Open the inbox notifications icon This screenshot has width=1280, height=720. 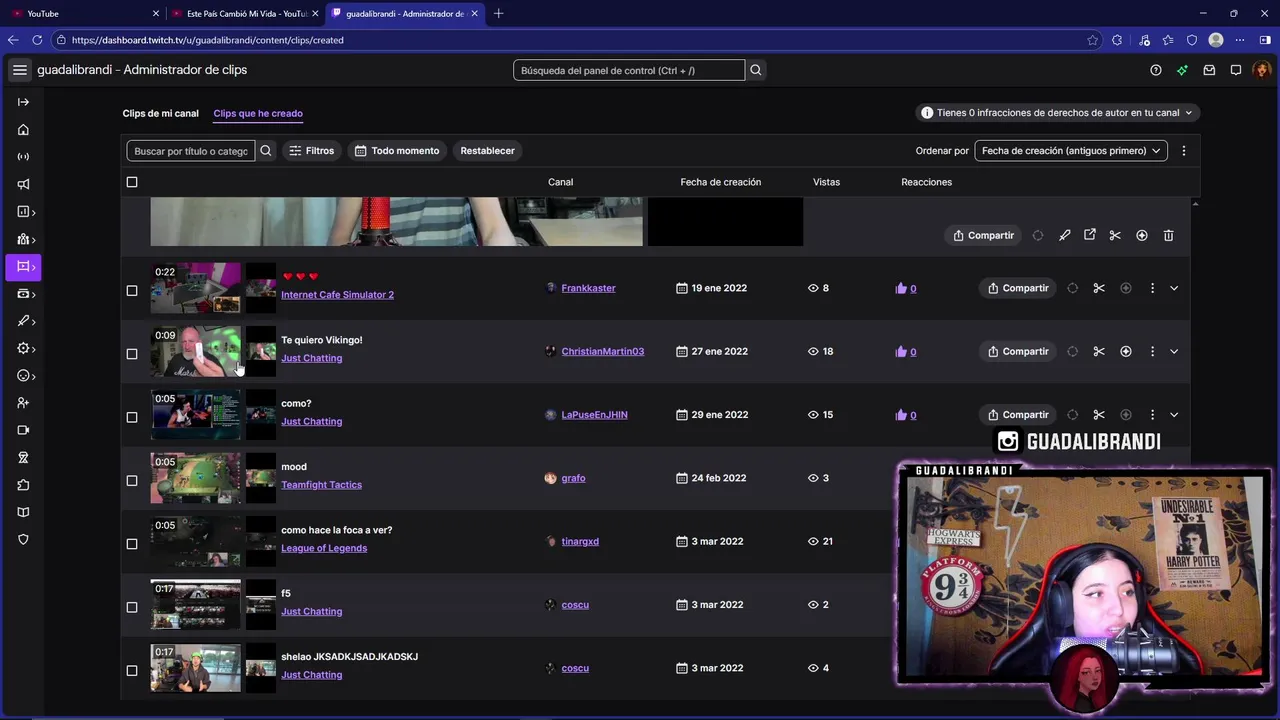click(x=1209, y=70)
